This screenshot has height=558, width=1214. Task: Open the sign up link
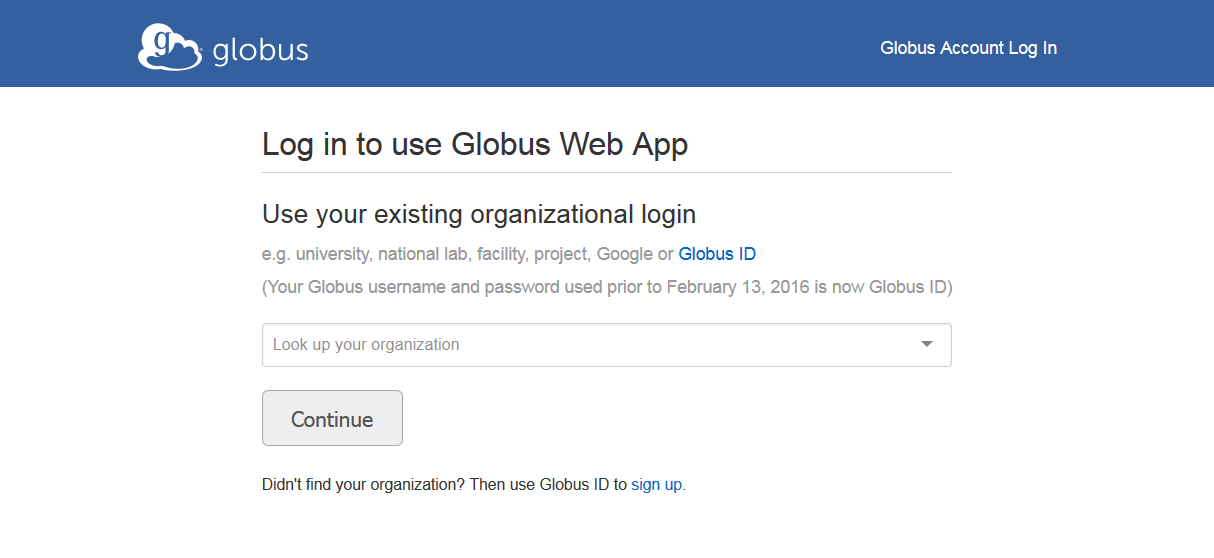point(657,485)
